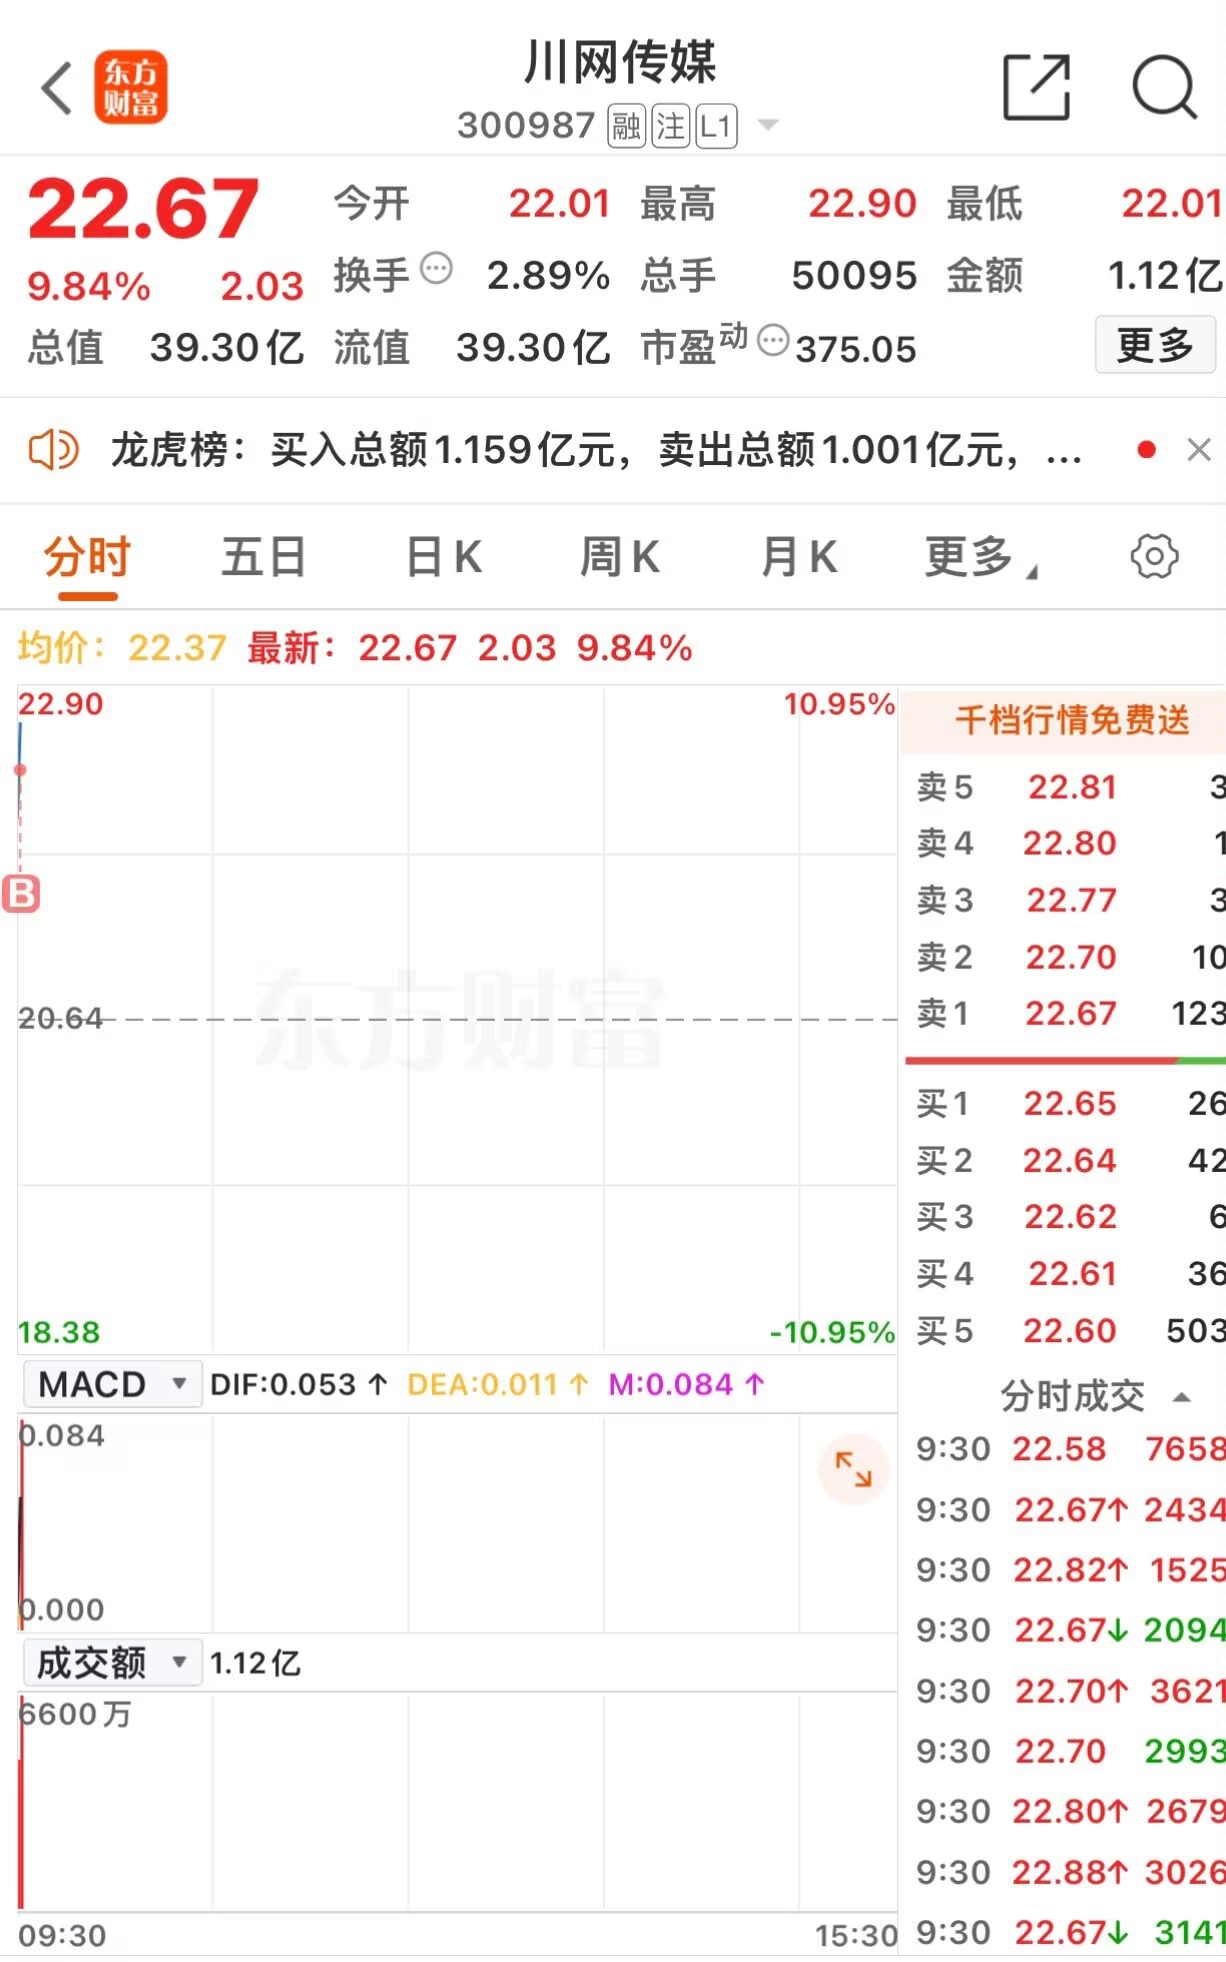The image size is (1226, 1962).
Task: Tap the info bubble beside 市盈动
Action: (x=773, y=341)
